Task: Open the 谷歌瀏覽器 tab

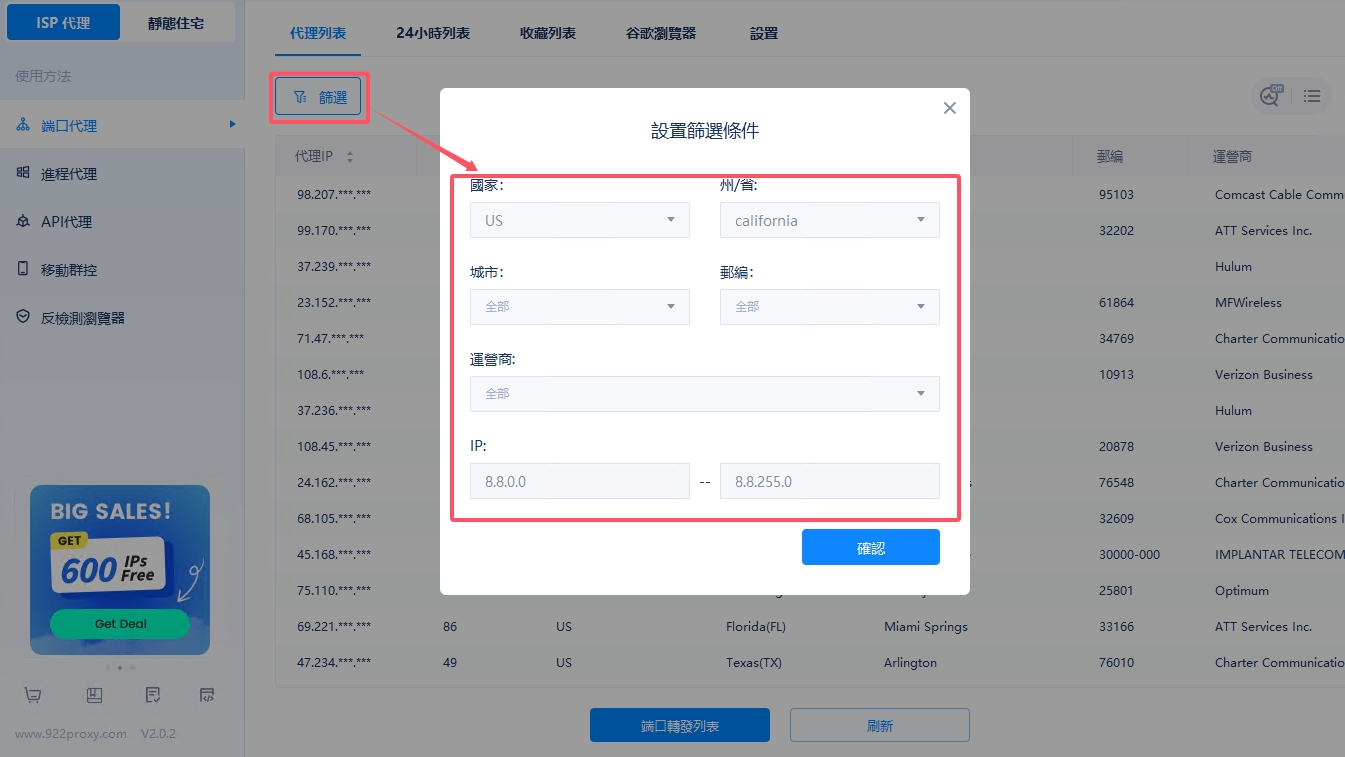Action: tap(661, 33)
